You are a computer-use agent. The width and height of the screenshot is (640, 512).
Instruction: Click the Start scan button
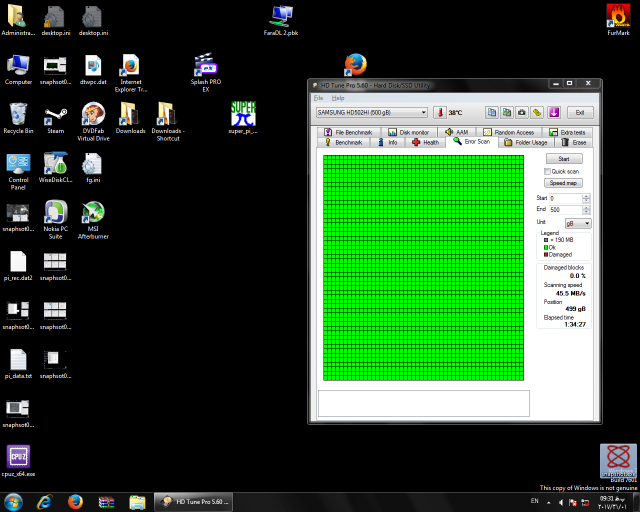tap(564, 159)
